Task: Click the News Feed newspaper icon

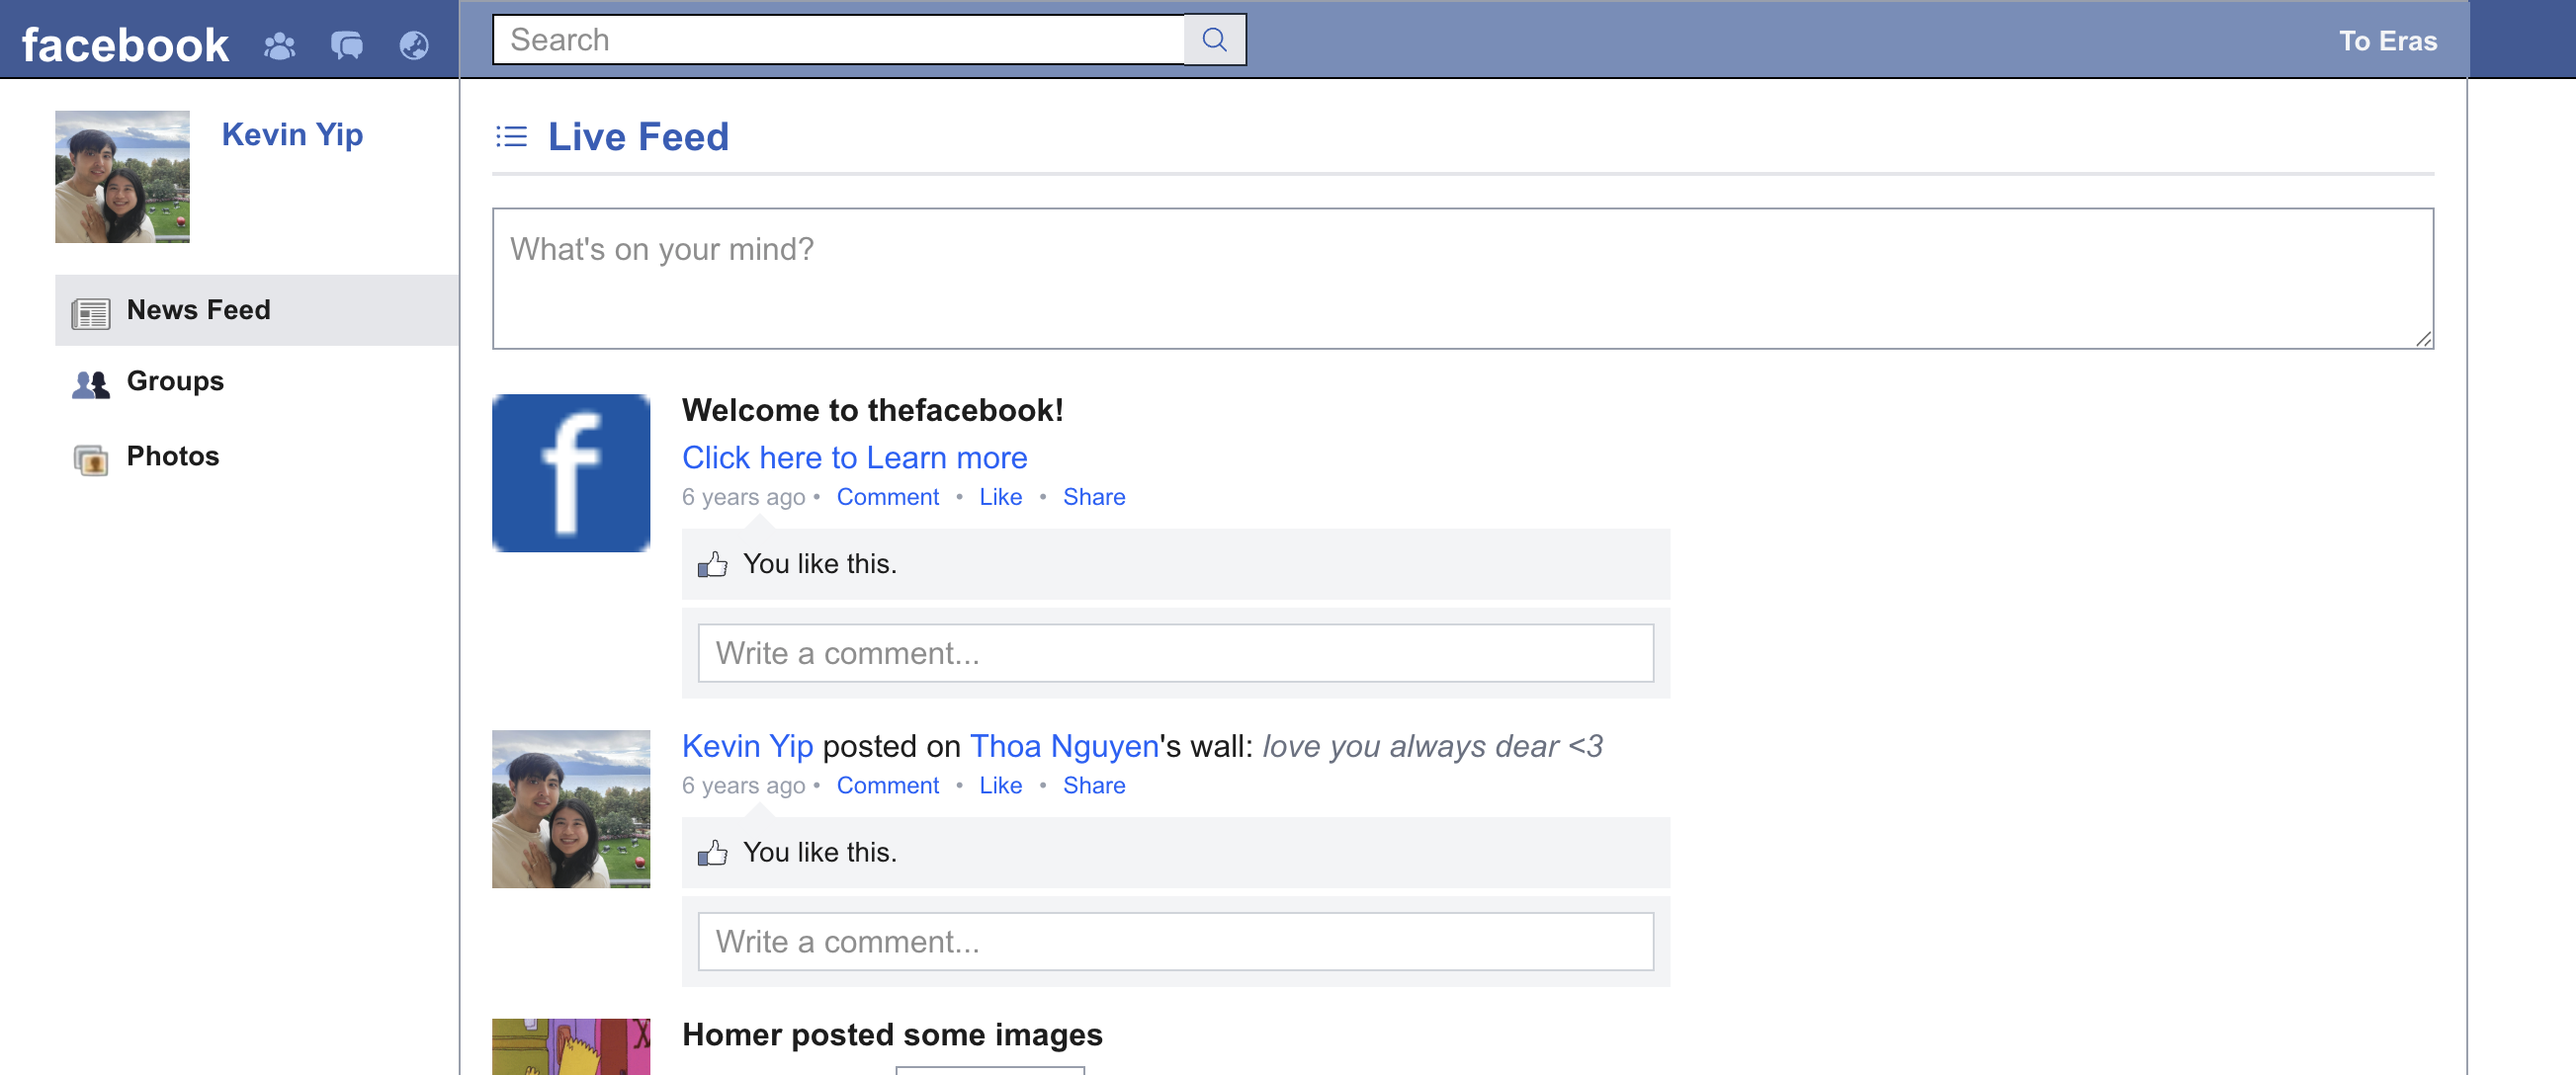Action: (90, 312)
